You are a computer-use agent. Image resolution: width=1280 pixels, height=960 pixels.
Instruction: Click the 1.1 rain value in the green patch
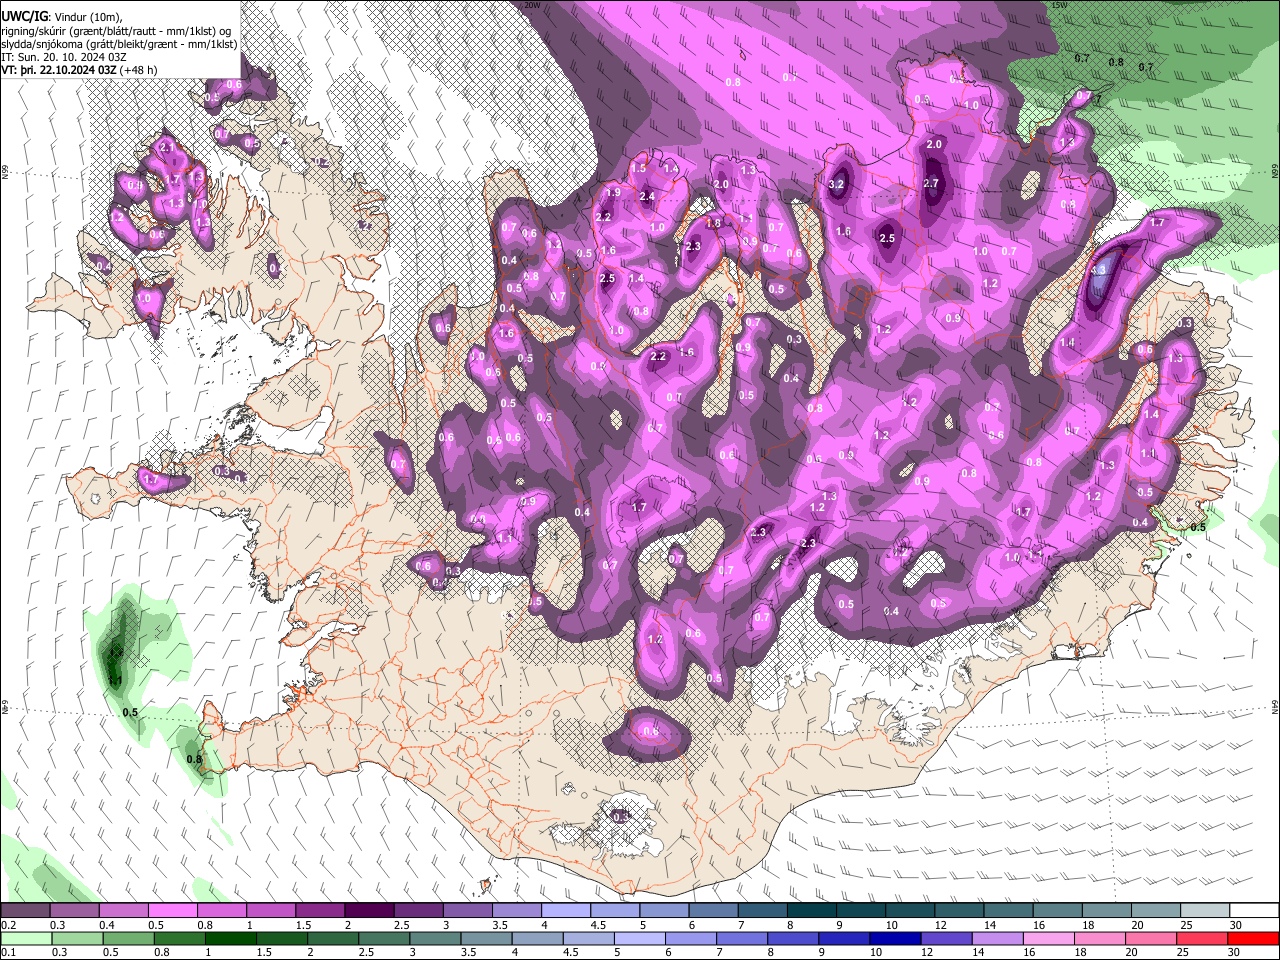114,681
